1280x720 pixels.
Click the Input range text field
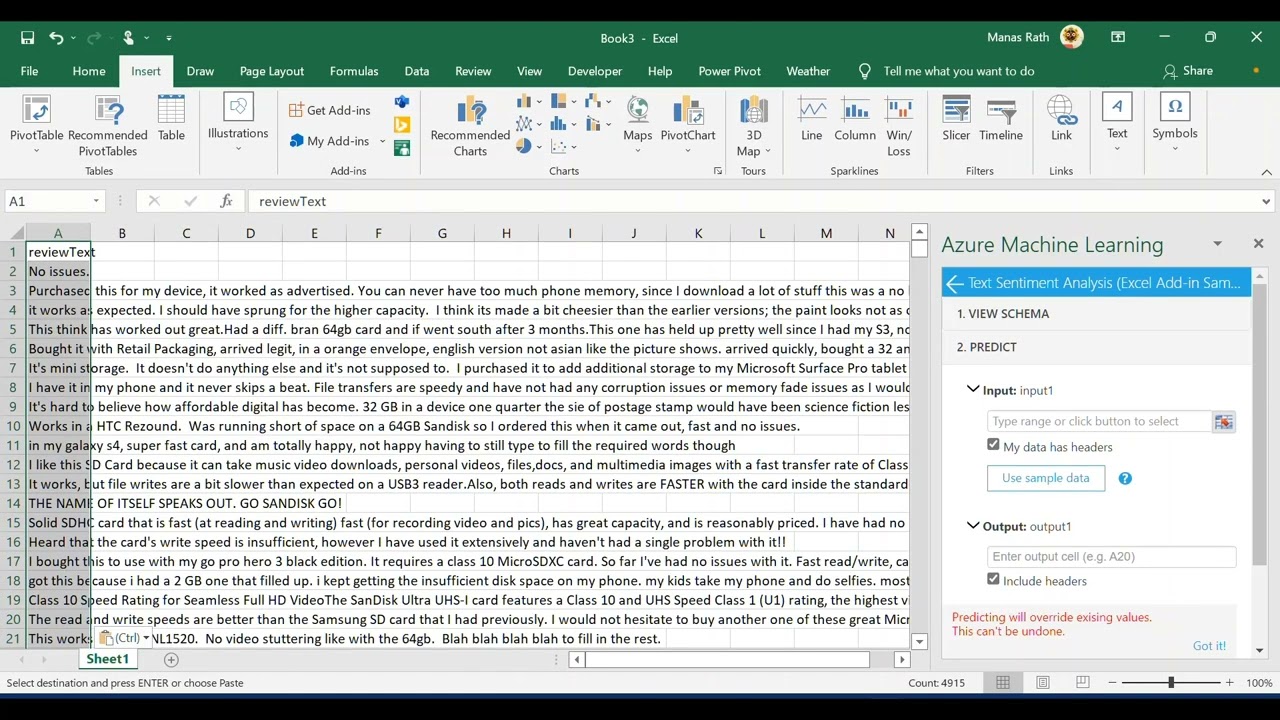tap(1100, 422)
